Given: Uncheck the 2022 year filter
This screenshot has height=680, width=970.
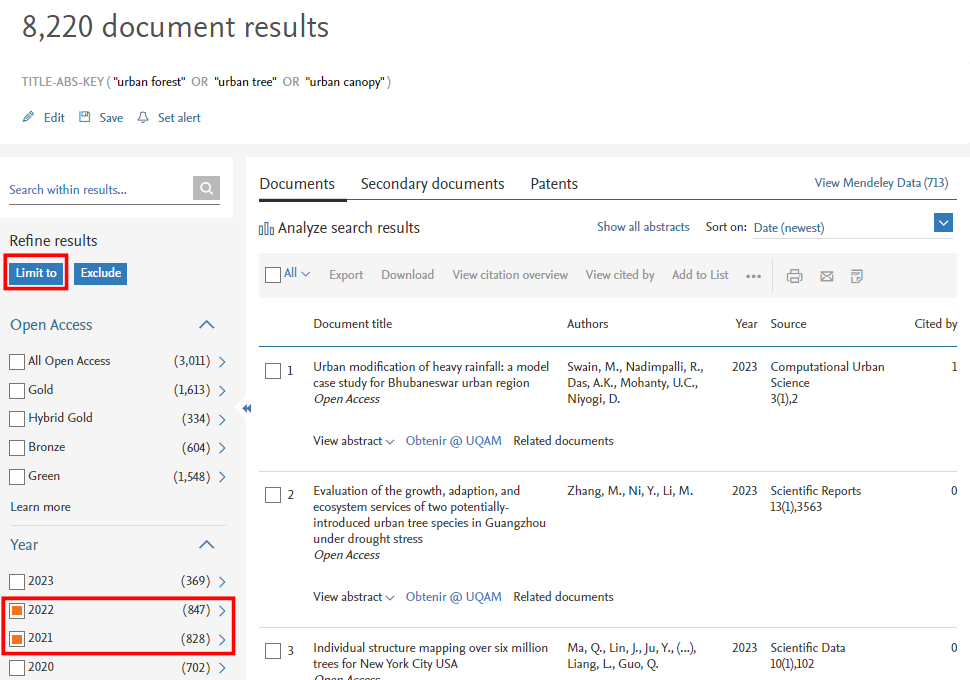Looking at the screenshot, I should tap(17, 610).
